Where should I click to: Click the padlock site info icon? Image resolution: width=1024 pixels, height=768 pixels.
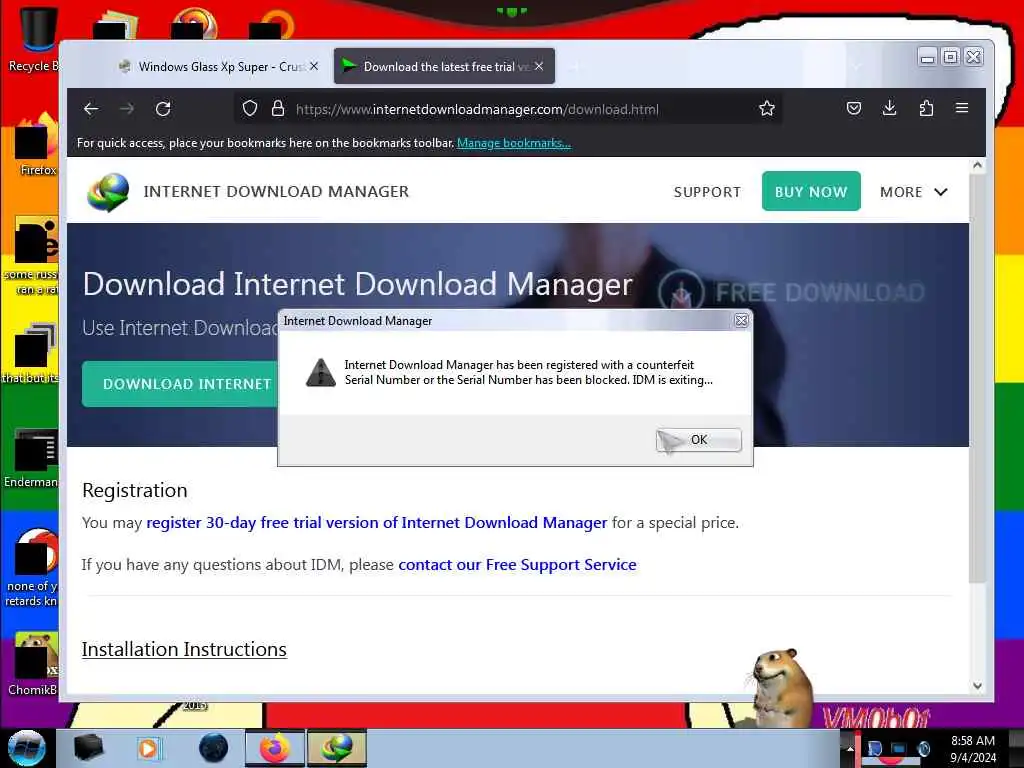tap(278, 108)
